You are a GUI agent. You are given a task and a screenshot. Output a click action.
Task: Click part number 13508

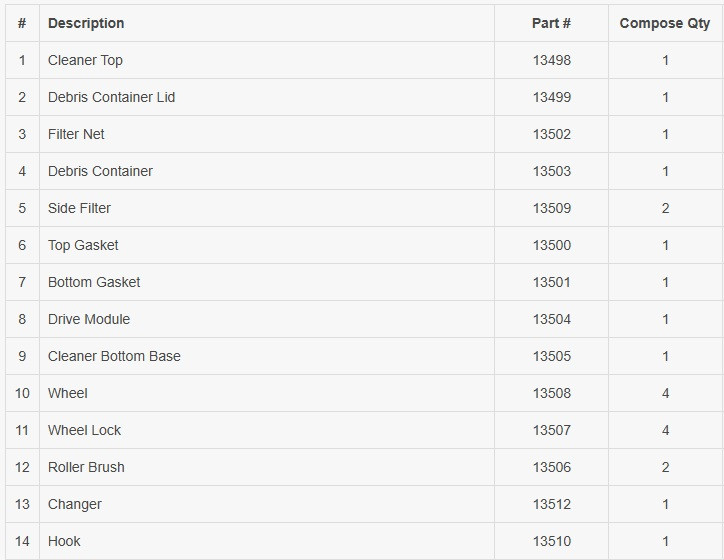click(551, 393)
